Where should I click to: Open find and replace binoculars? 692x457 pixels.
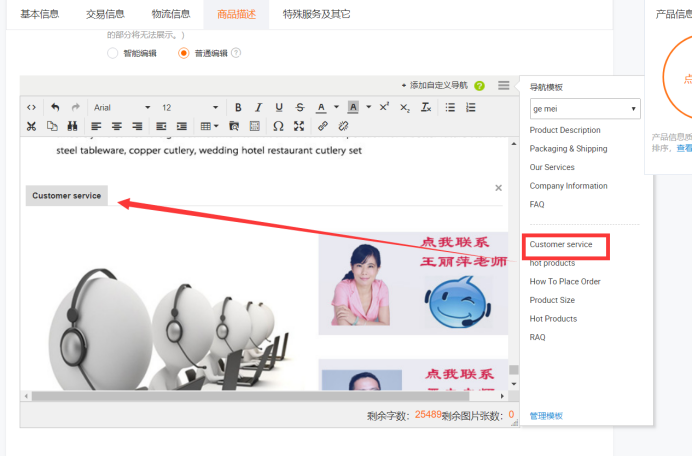point(72,127)
